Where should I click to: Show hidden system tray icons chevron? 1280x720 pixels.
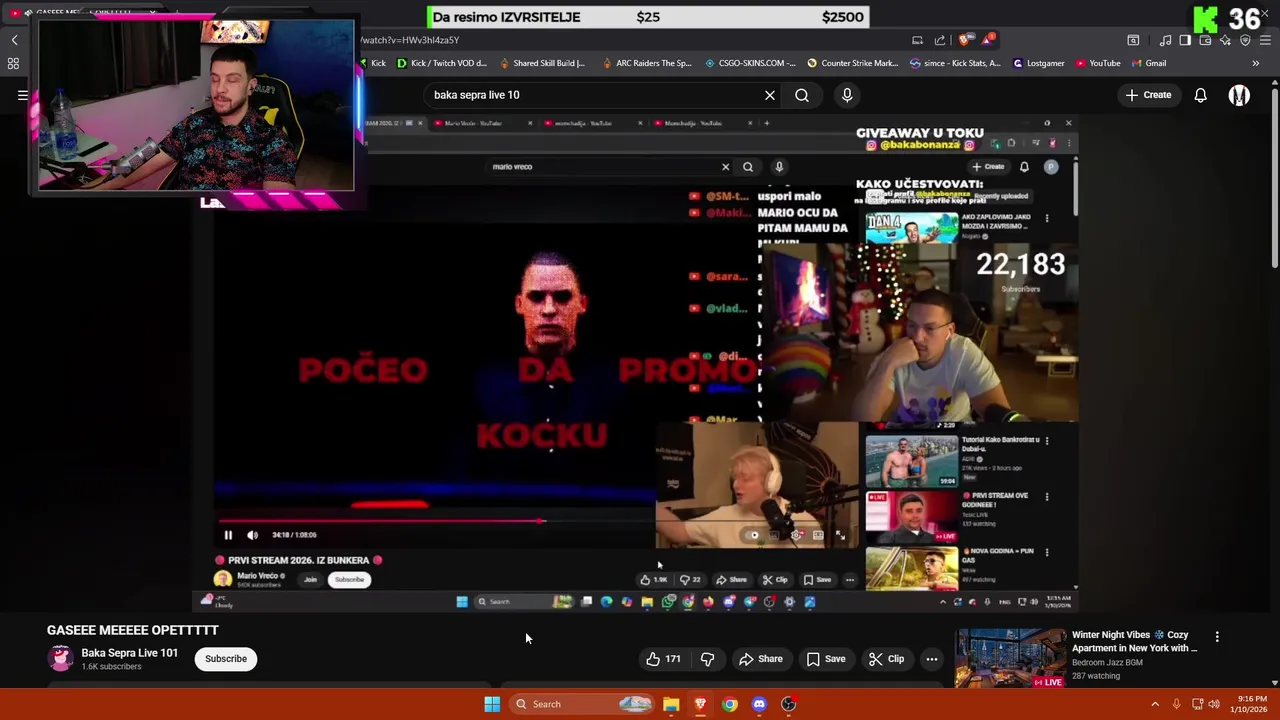tap(1155, 704)
